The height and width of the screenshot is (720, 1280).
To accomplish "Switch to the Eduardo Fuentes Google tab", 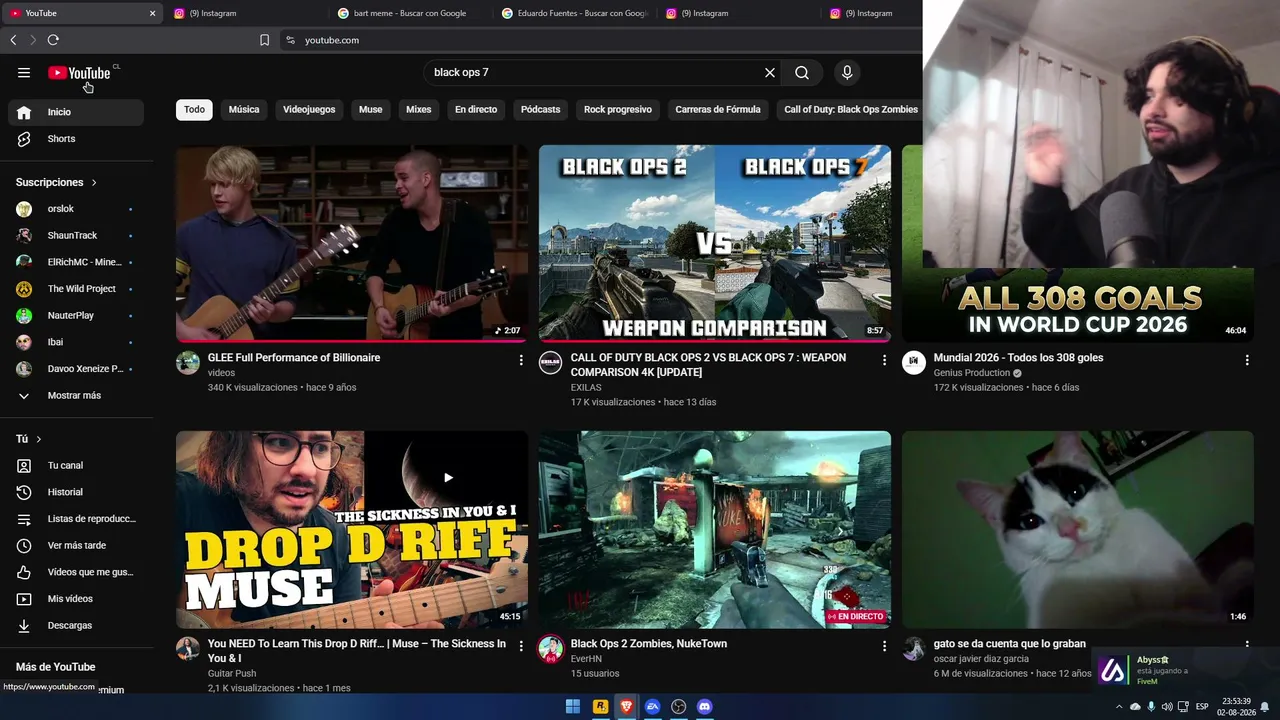I will (573, 13).
